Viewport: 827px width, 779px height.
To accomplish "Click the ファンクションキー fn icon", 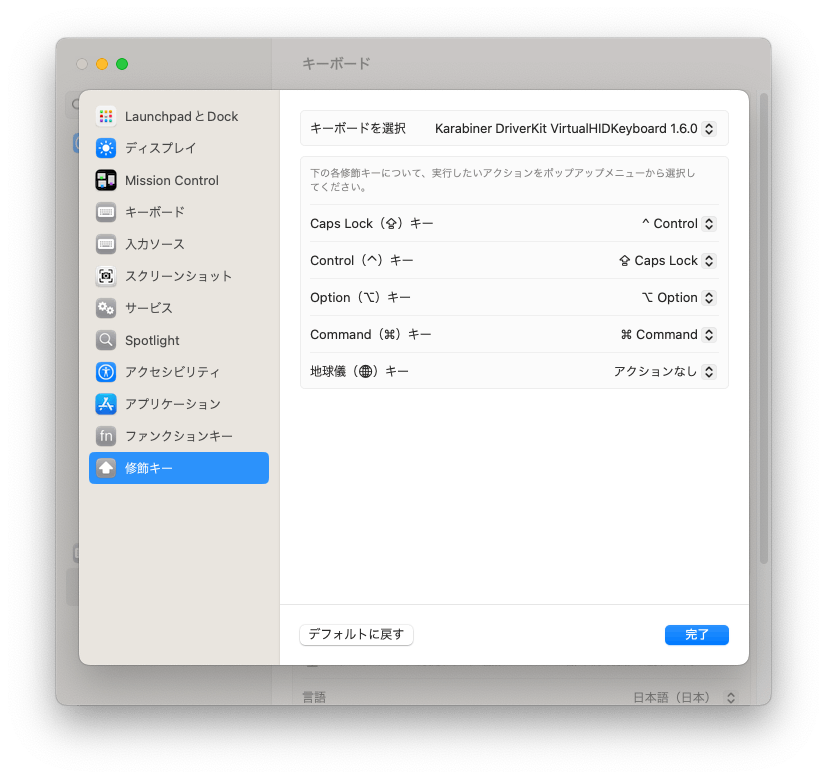I will tap(106, 436).
